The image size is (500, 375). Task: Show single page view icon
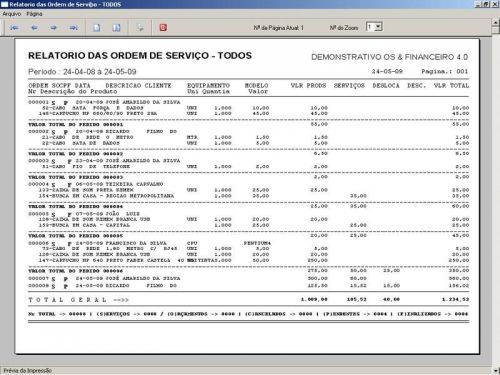click(97, 28)
